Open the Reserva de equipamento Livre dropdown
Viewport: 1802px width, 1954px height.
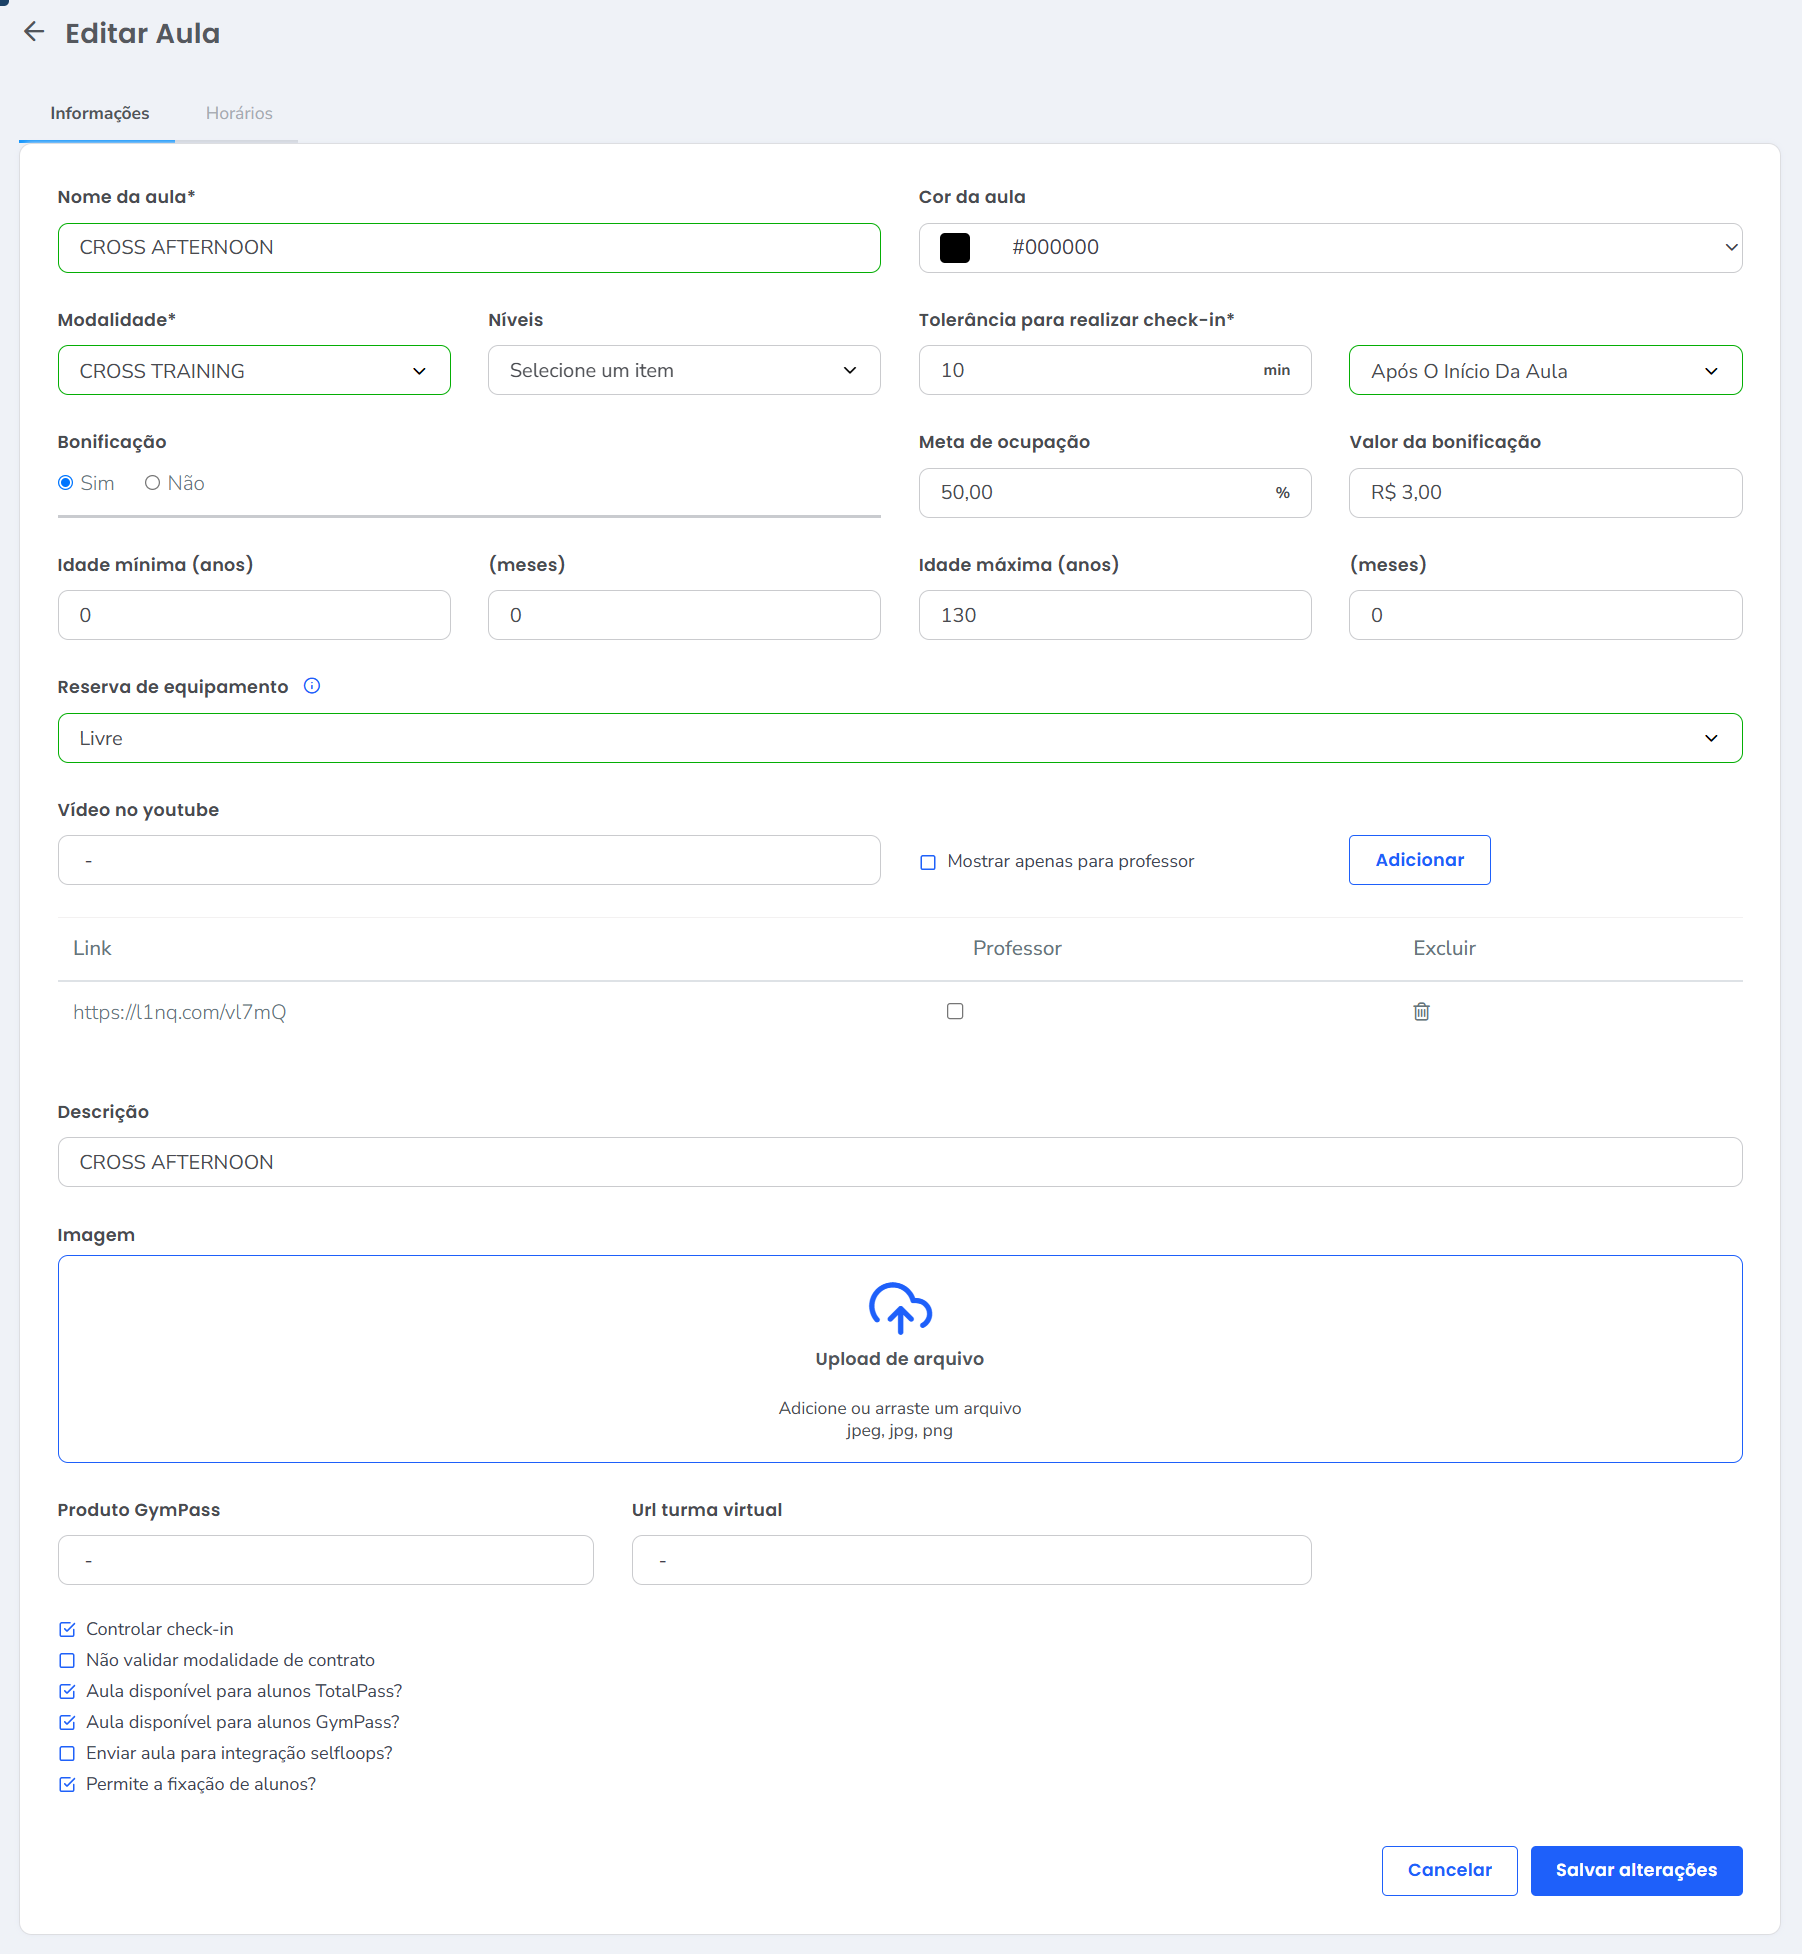tap(900, 738)
